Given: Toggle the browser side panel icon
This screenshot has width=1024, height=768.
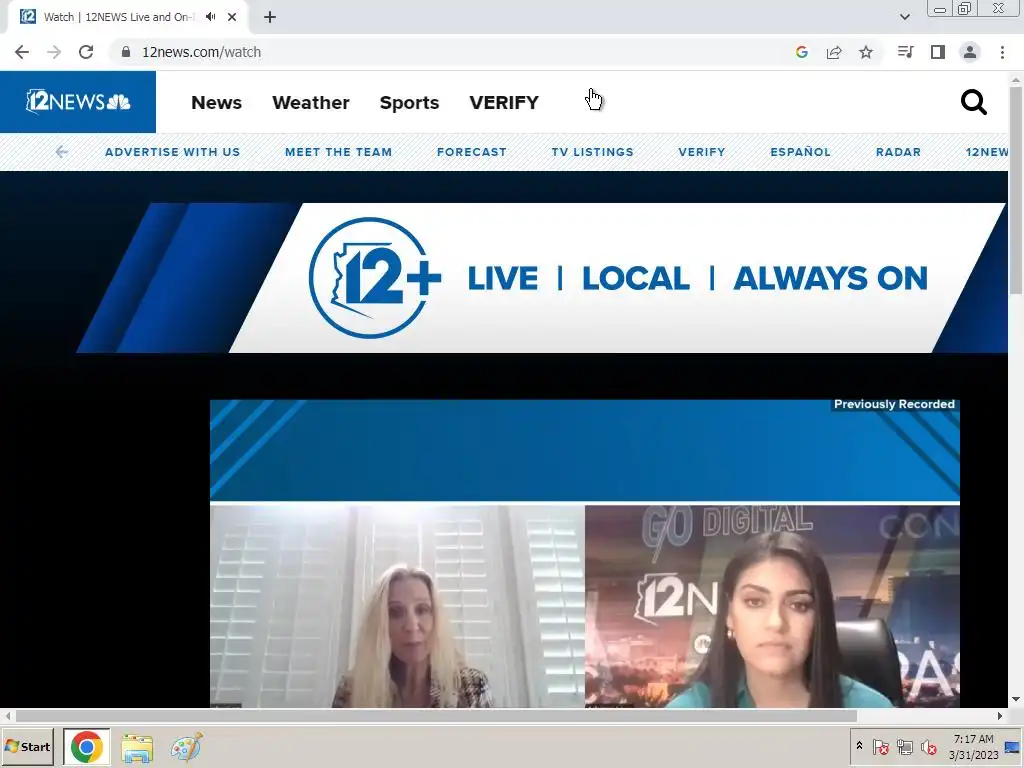Looking at the screenshot, I should (x=938, y=52).
